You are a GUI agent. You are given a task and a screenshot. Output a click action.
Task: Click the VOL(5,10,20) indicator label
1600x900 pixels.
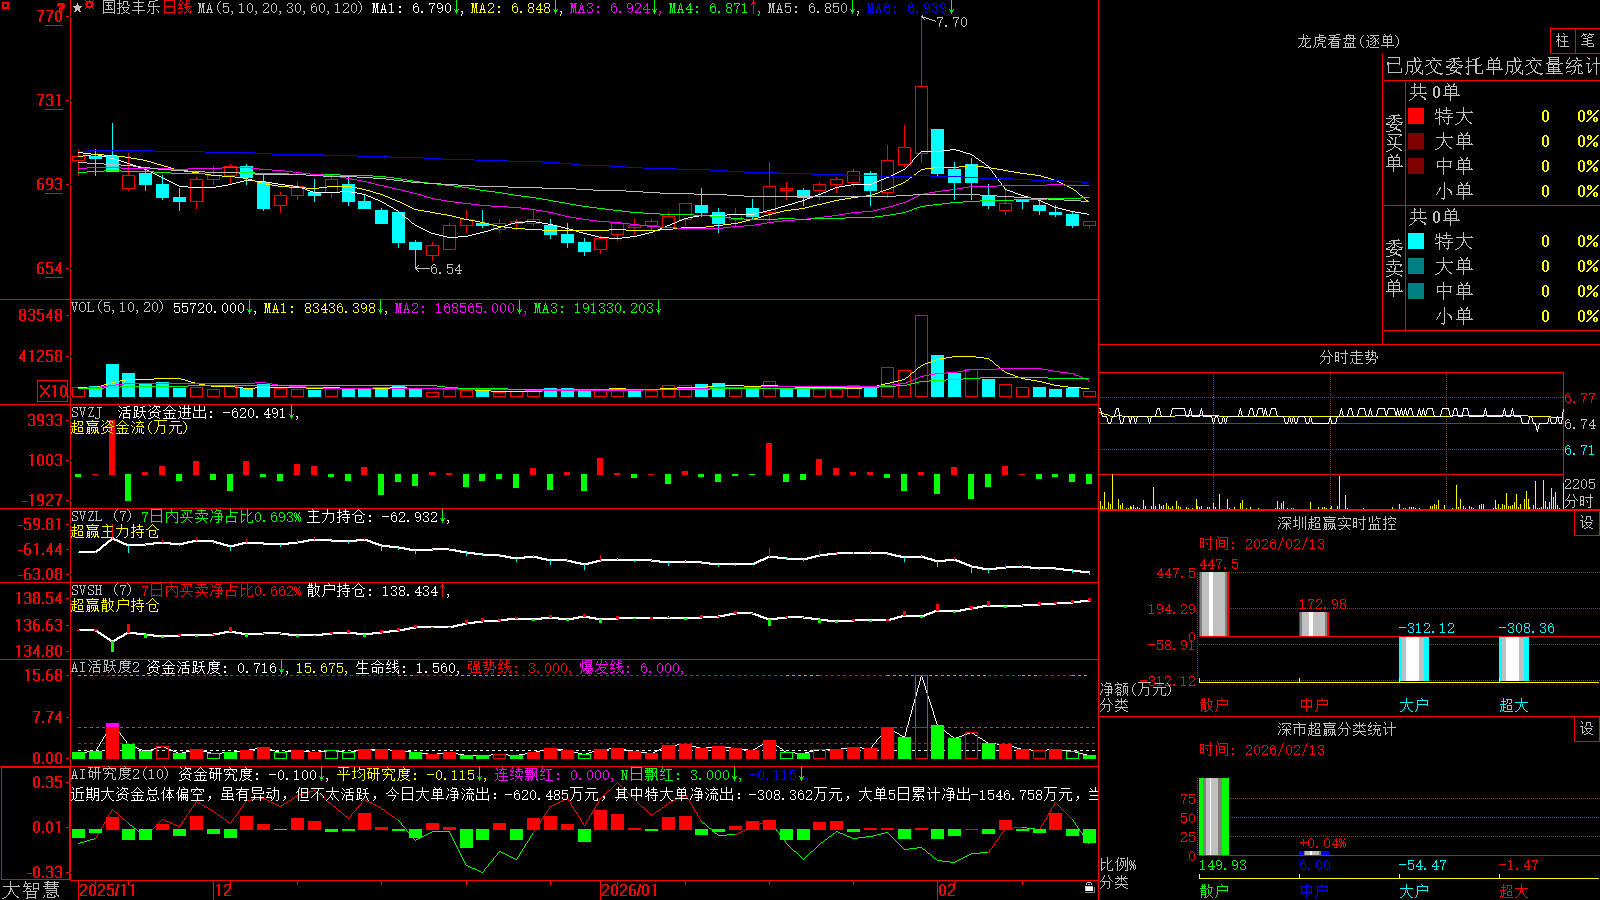117,308
